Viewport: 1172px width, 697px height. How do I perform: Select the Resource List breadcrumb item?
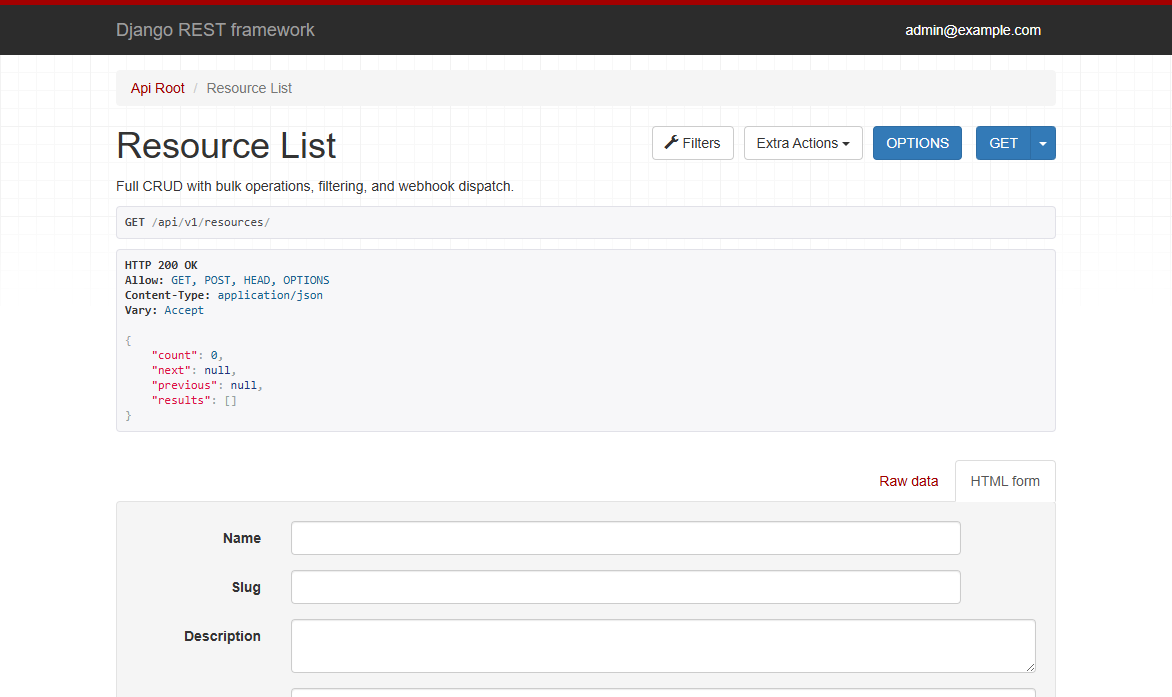pos(248,88)
